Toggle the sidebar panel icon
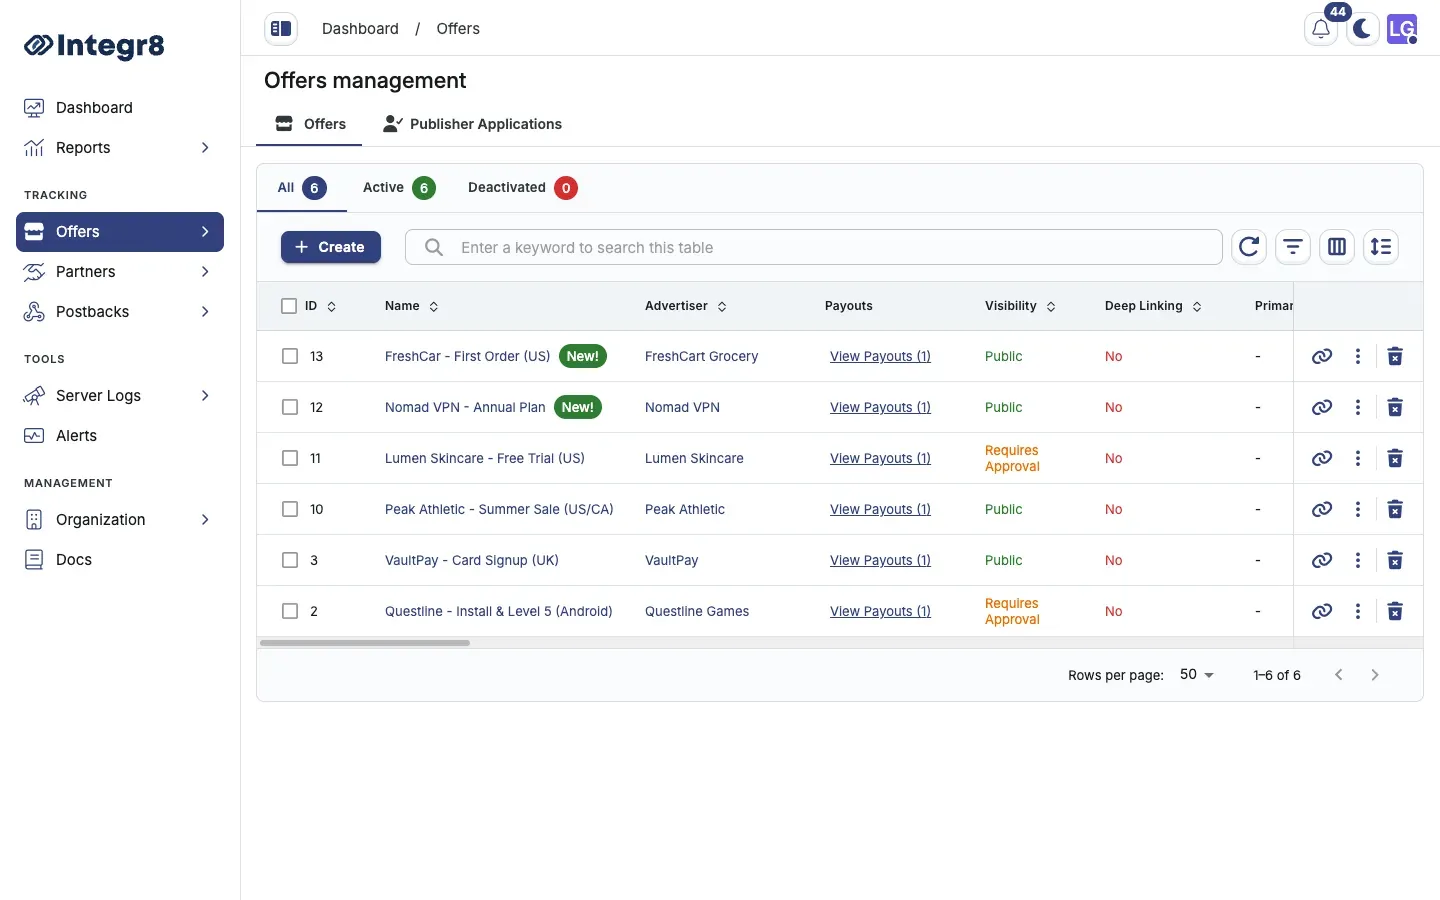Screen dimensions: 1440x900 pyautogui.click(x=281, y=29)
